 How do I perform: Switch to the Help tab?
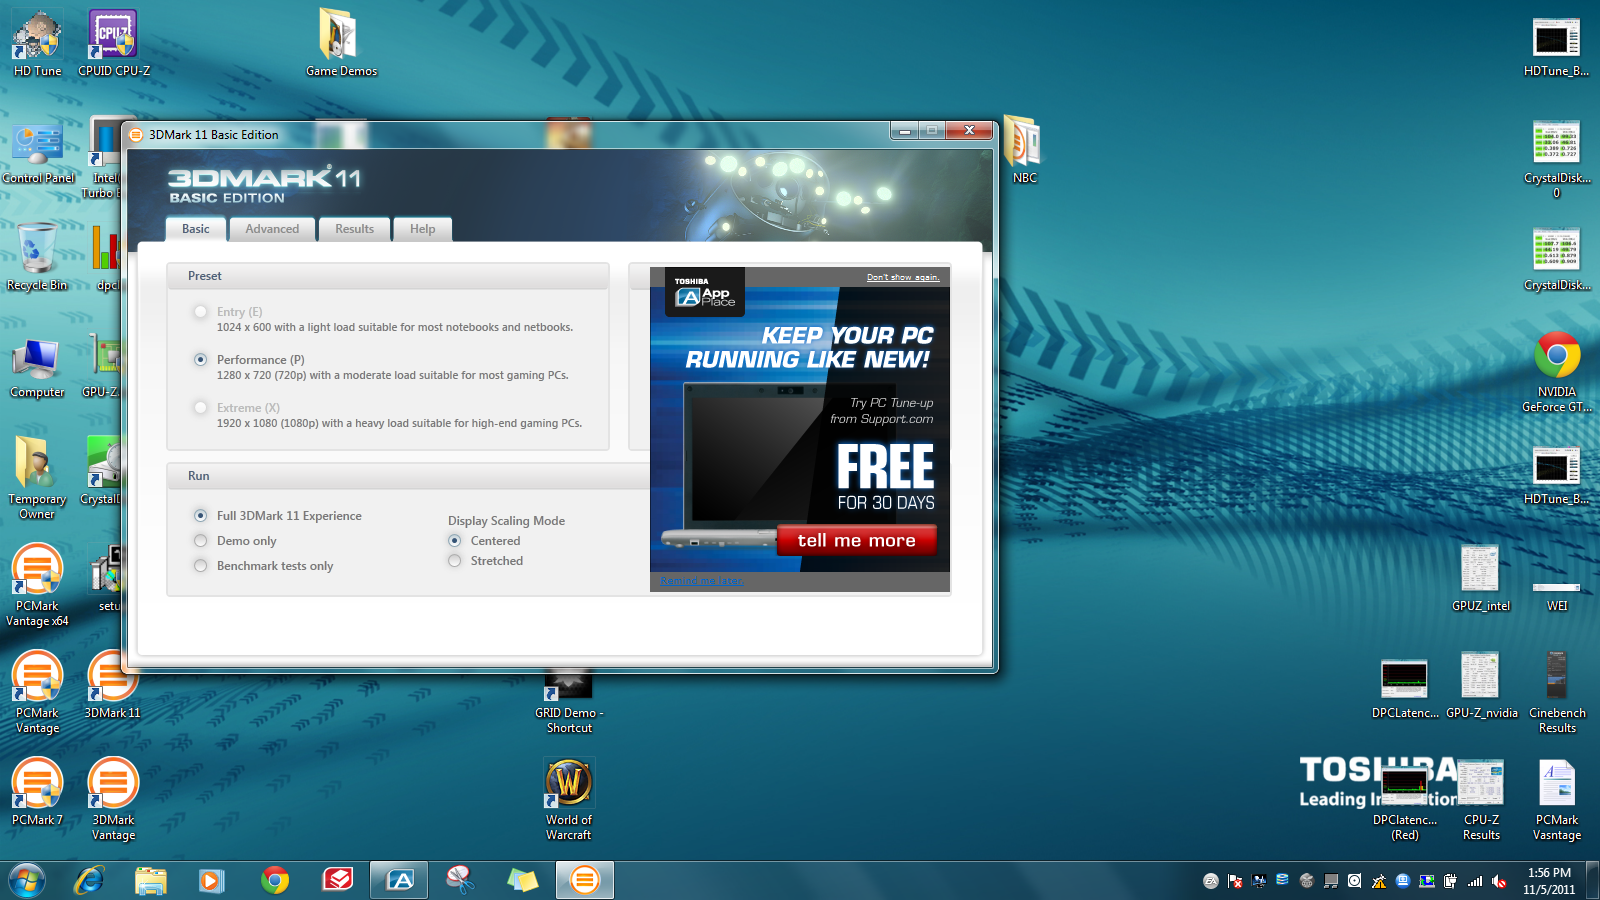[x=423, y=229]
